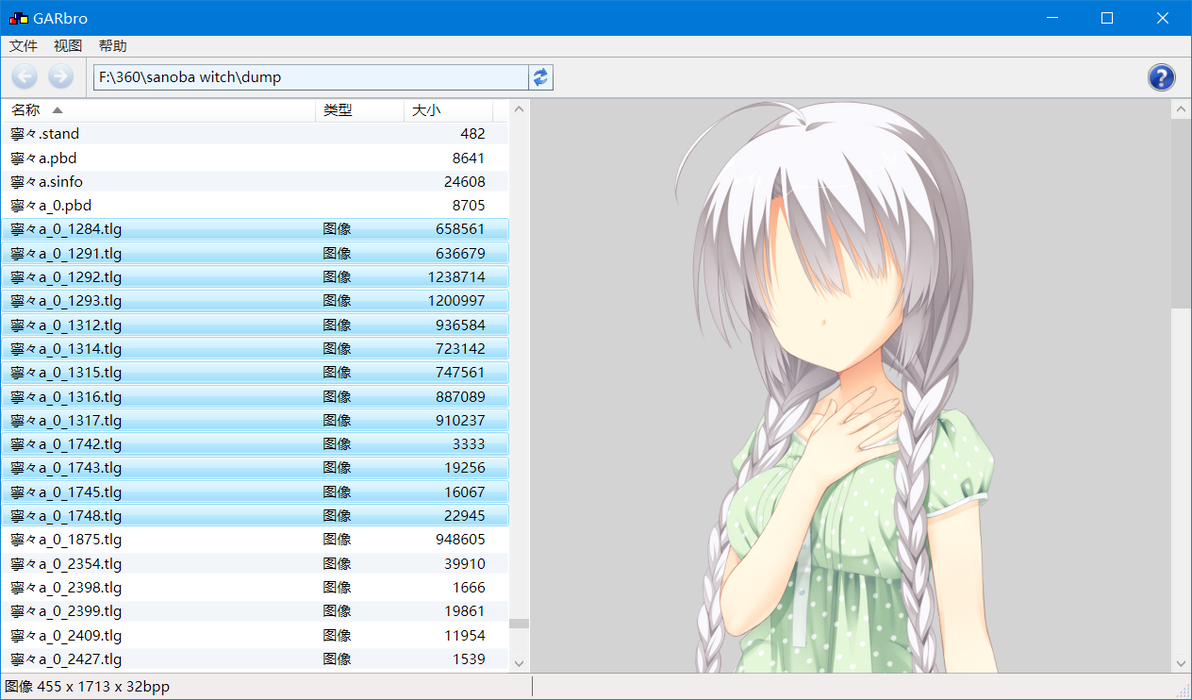Image resolution: width=1192 pixels, height=700 pixels.
Task: Click the size value 948605
Action: pos(460,540)
